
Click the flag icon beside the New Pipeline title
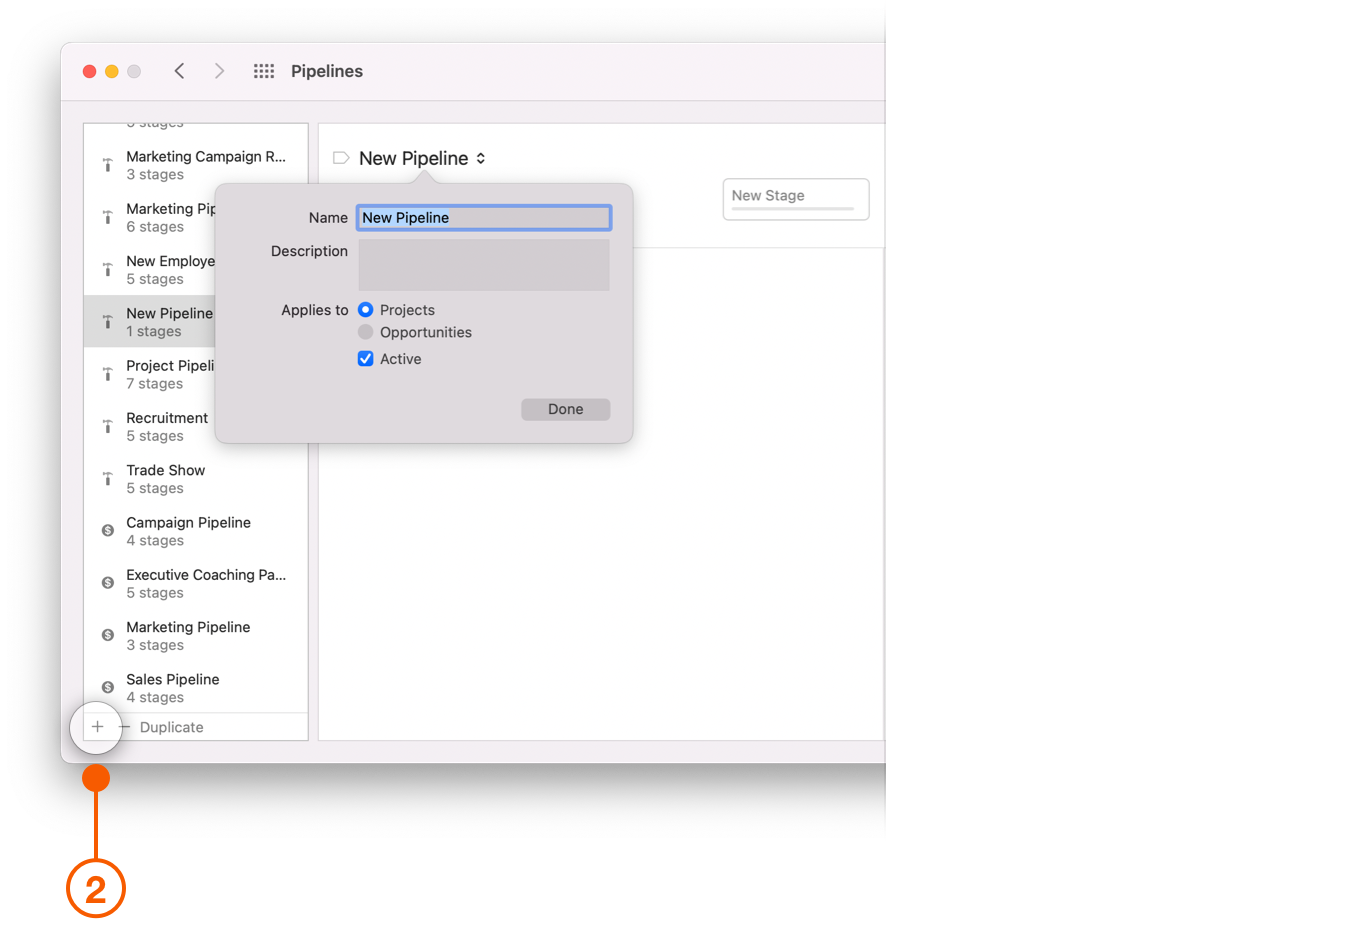click(x=340, y=157)
